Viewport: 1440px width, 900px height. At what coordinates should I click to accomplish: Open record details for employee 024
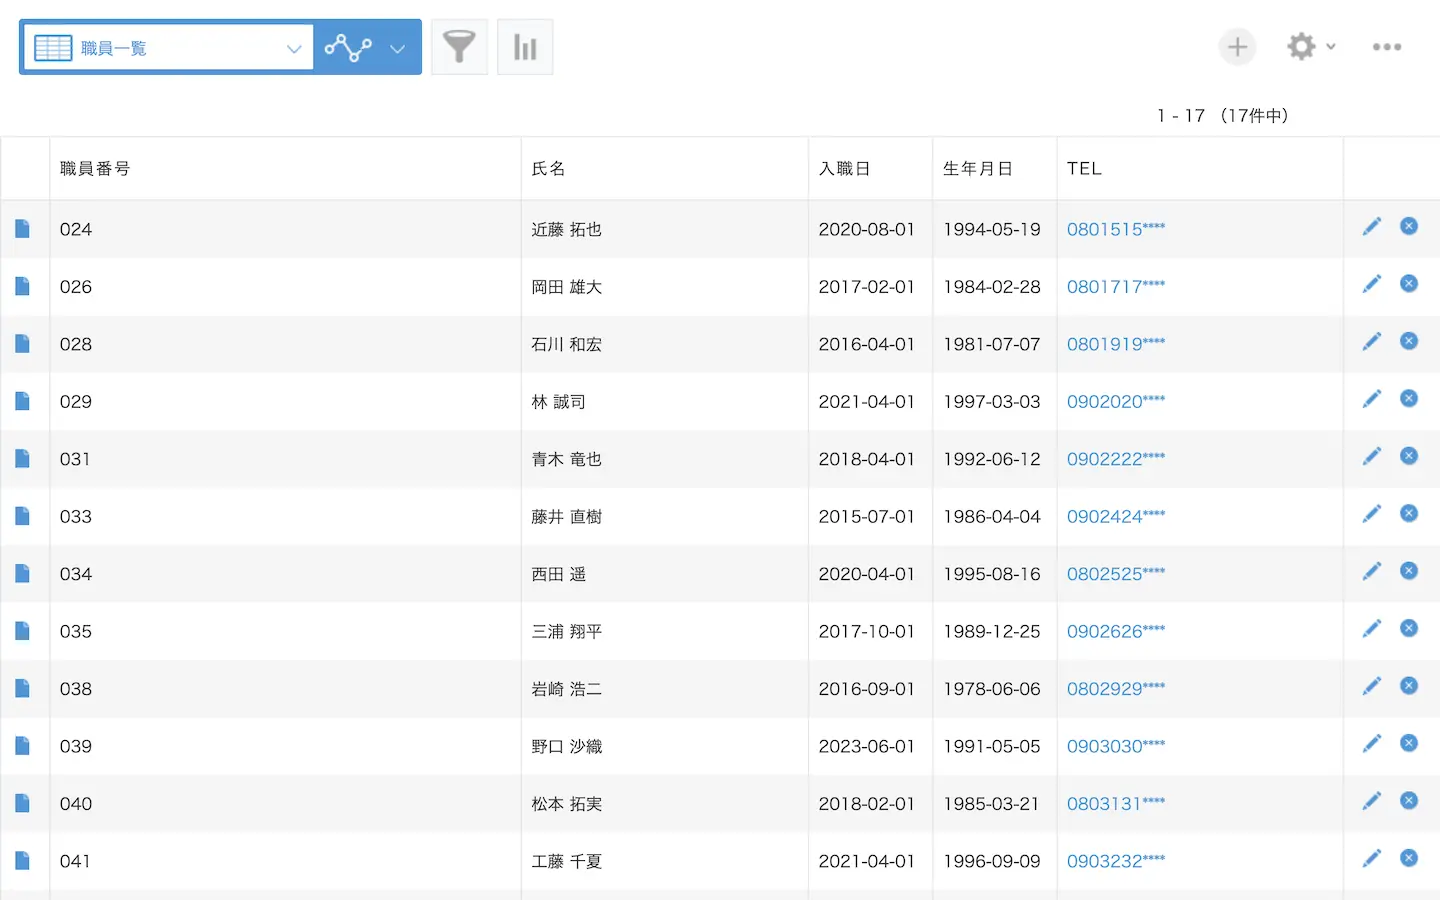coord(23,229)
